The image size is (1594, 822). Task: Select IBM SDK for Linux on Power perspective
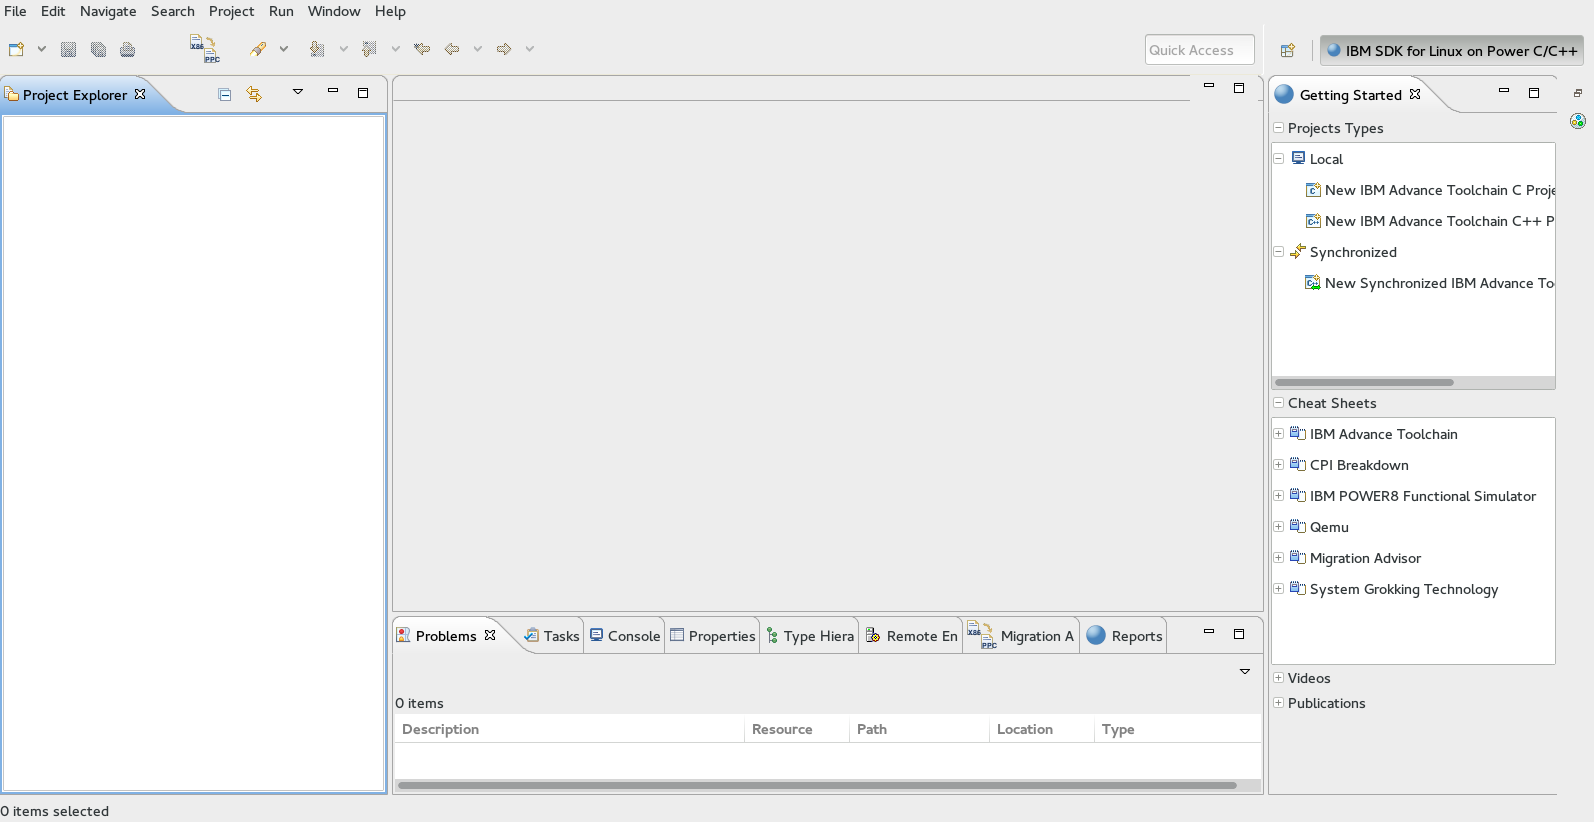coord(1452,50)
